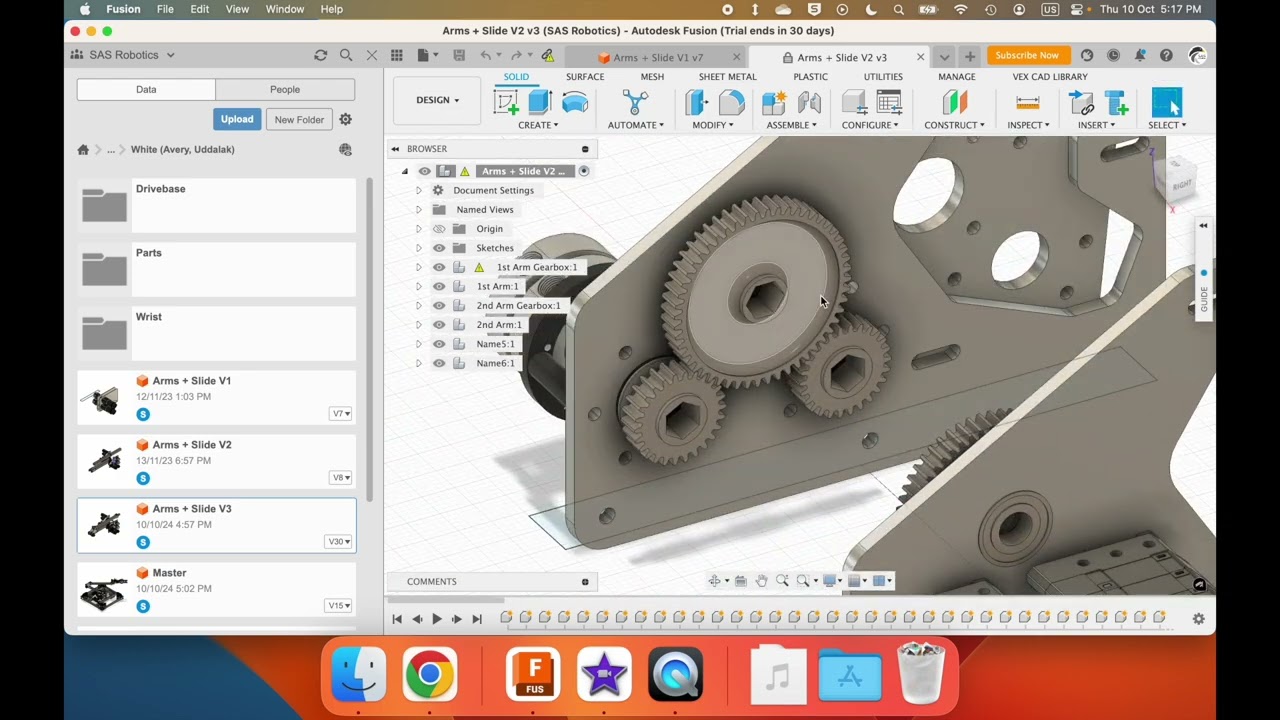
Task: Select the Insert fastener icon
Action: [1116, 102]
